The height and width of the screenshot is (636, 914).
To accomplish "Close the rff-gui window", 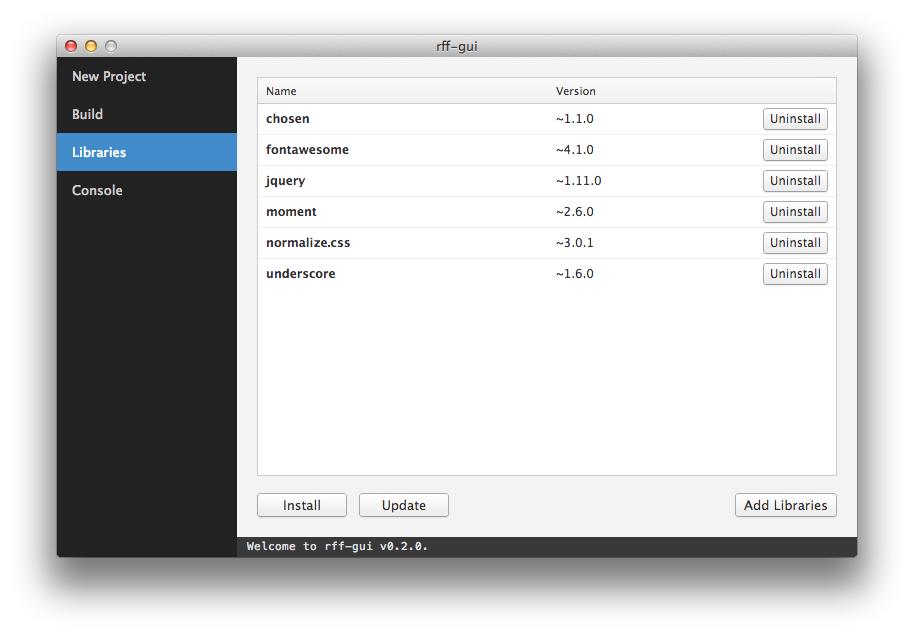I will click(x=71, y=46).
